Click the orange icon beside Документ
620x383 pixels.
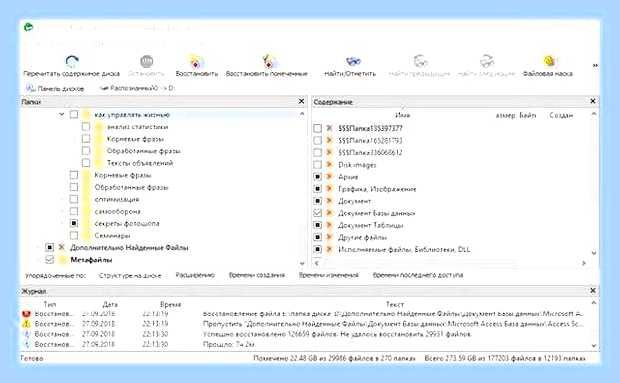coord(329,201)
